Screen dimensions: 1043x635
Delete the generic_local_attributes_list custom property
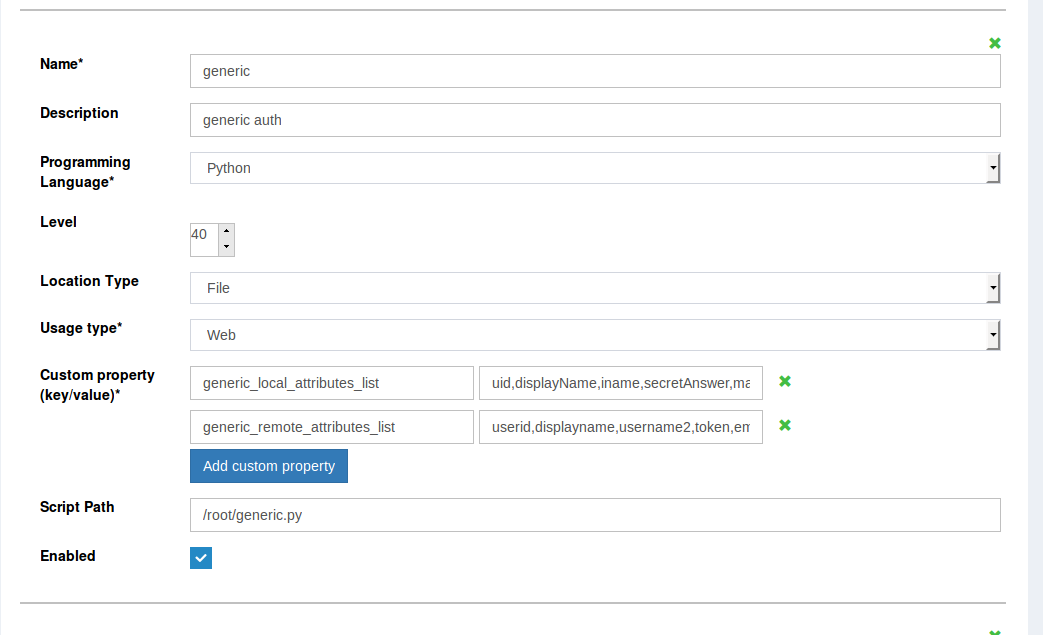[785, 381]
